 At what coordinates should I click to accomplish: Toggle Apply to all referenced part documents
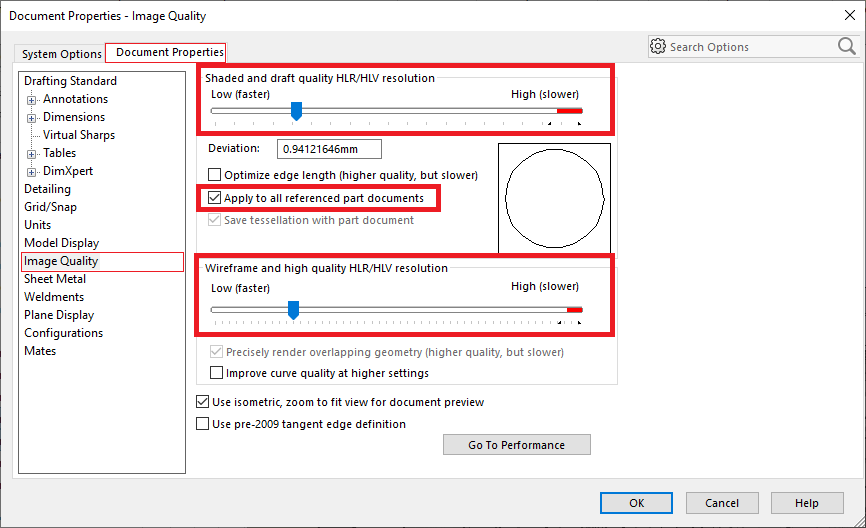coord(215,198)
